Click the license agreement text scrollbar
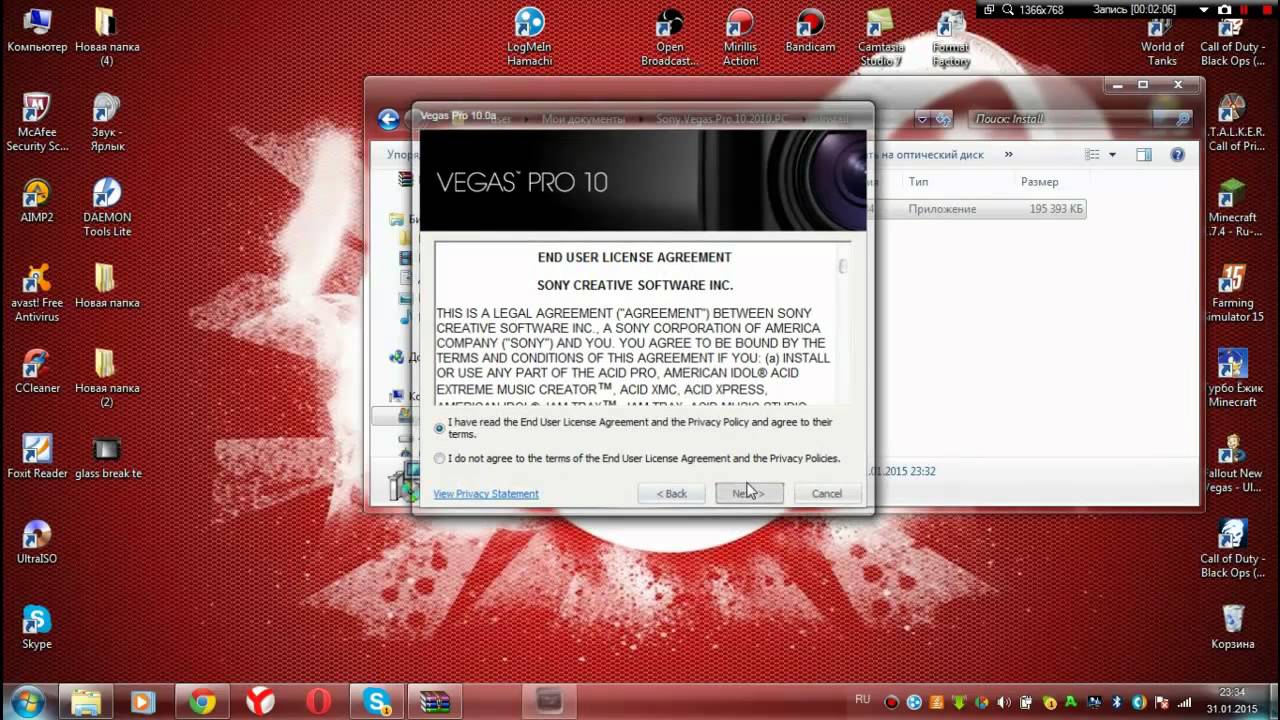1280x720 pixels. (844, 266)
